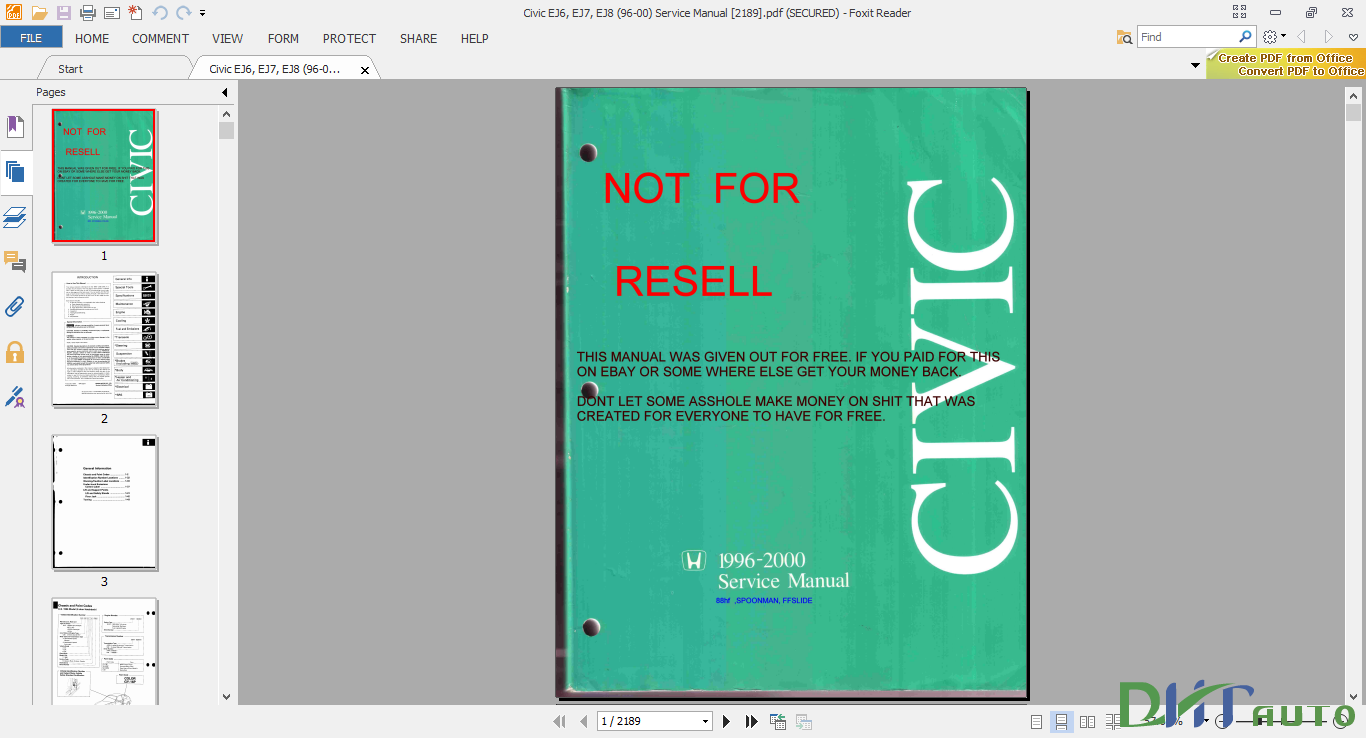Screen dimensions: 1366x738
Task: Open the document tab list dropdown arrow
Action: coord(1196,66)
